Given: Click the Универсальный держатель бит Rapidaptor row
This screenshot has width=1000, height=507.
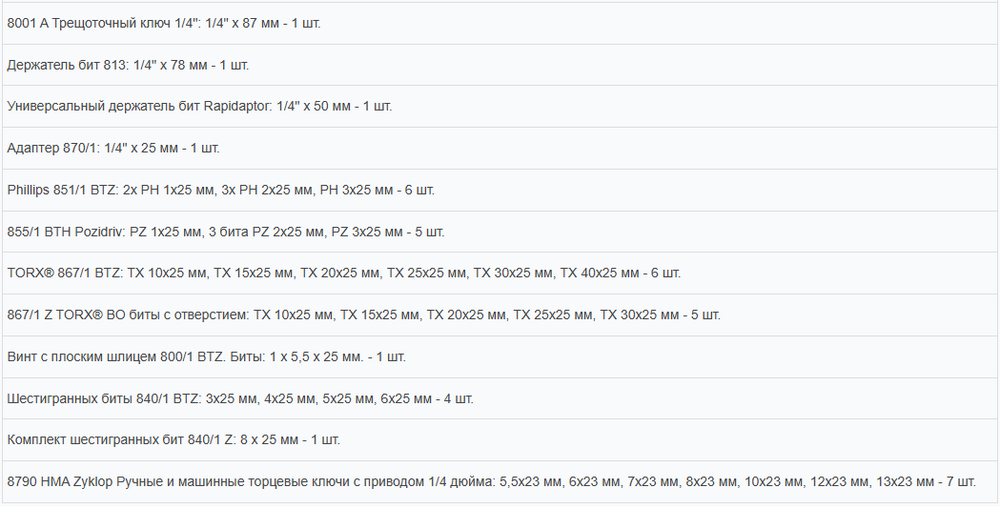Looking at the screenshot, I should click(x=500, y=107).
